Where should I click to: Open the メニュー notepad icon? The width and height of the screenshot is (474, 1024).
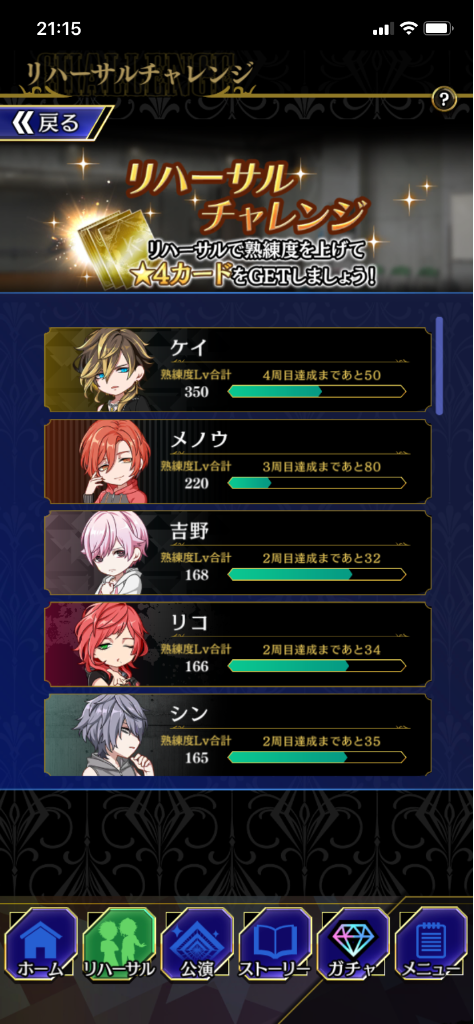431,944
